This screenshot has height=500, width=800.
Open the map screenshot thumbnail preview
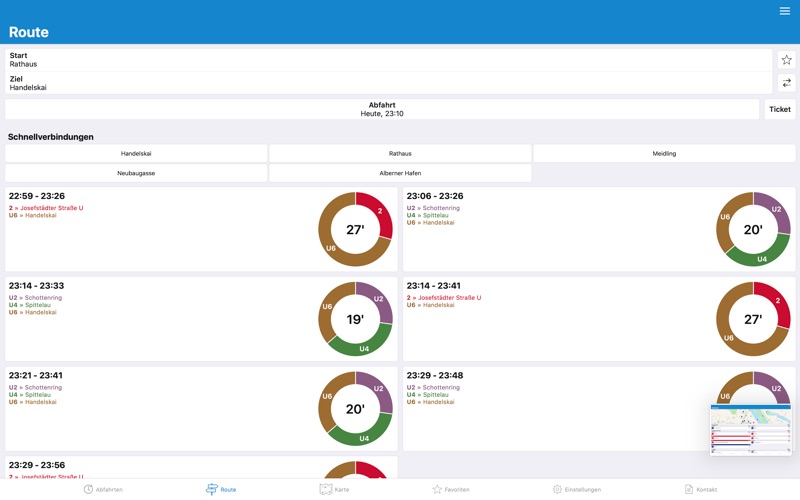click(x=751, y=430)
